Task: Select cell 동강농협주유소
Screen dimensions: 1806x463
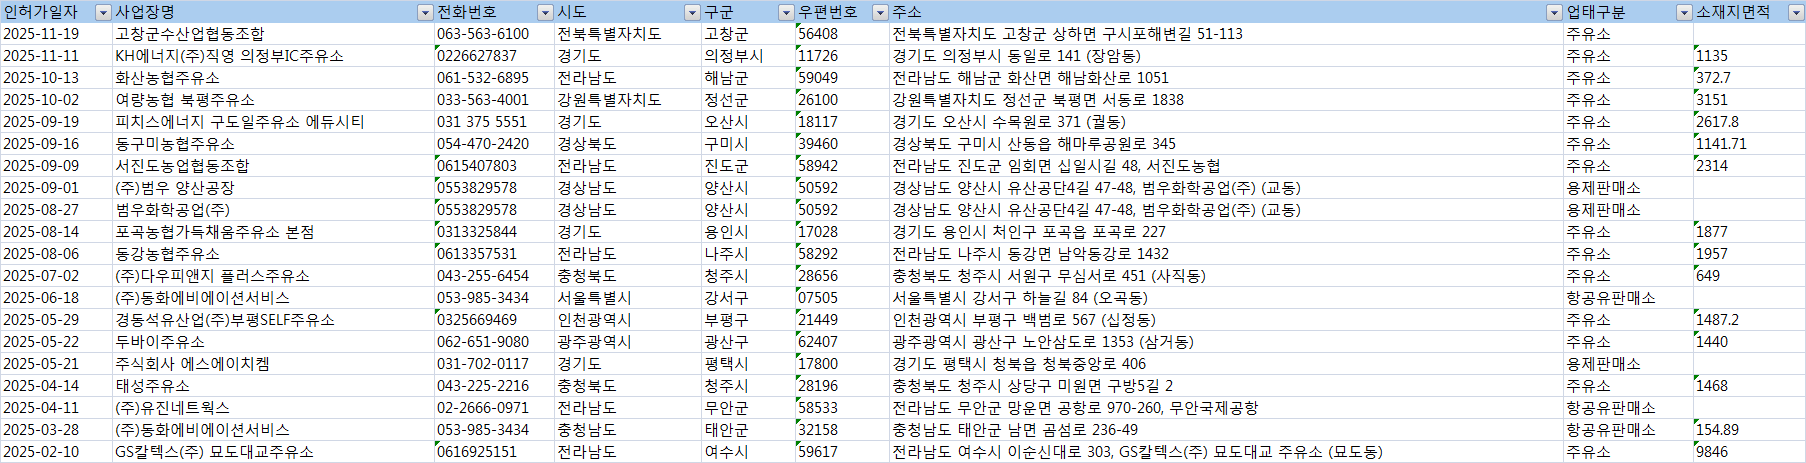Action: (x=273, y=254)
